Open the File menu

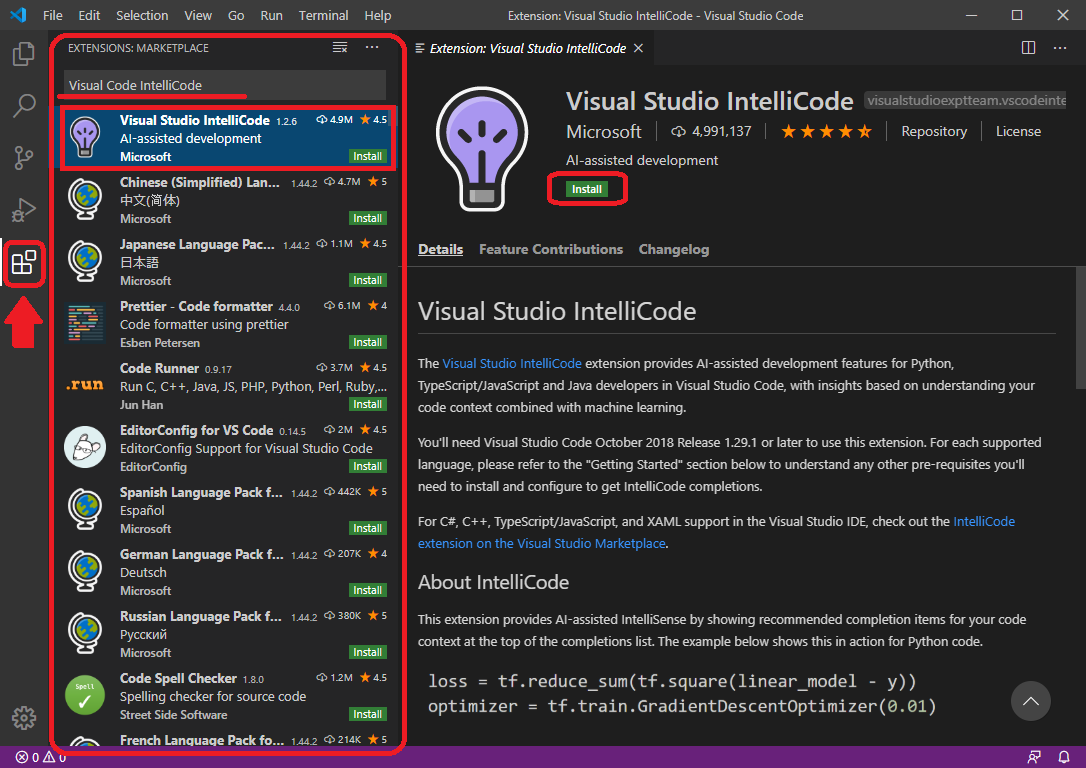pyautogui.click(x=53, y=15)
